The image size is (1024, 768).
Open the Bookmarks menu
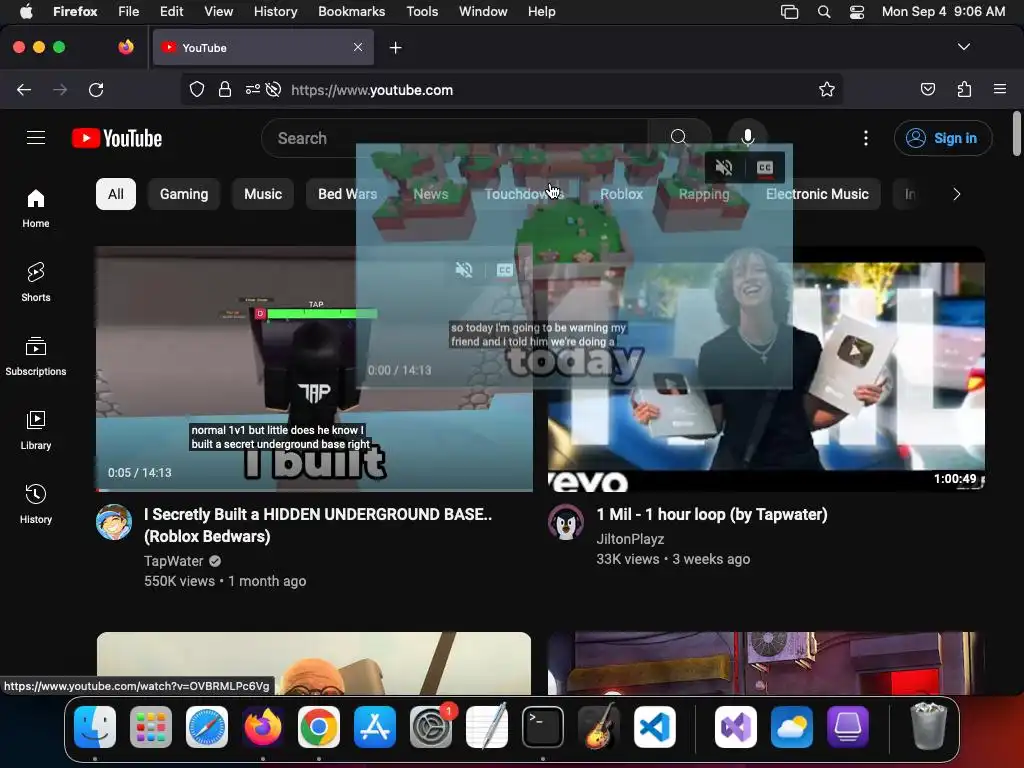tap(351, 12)
